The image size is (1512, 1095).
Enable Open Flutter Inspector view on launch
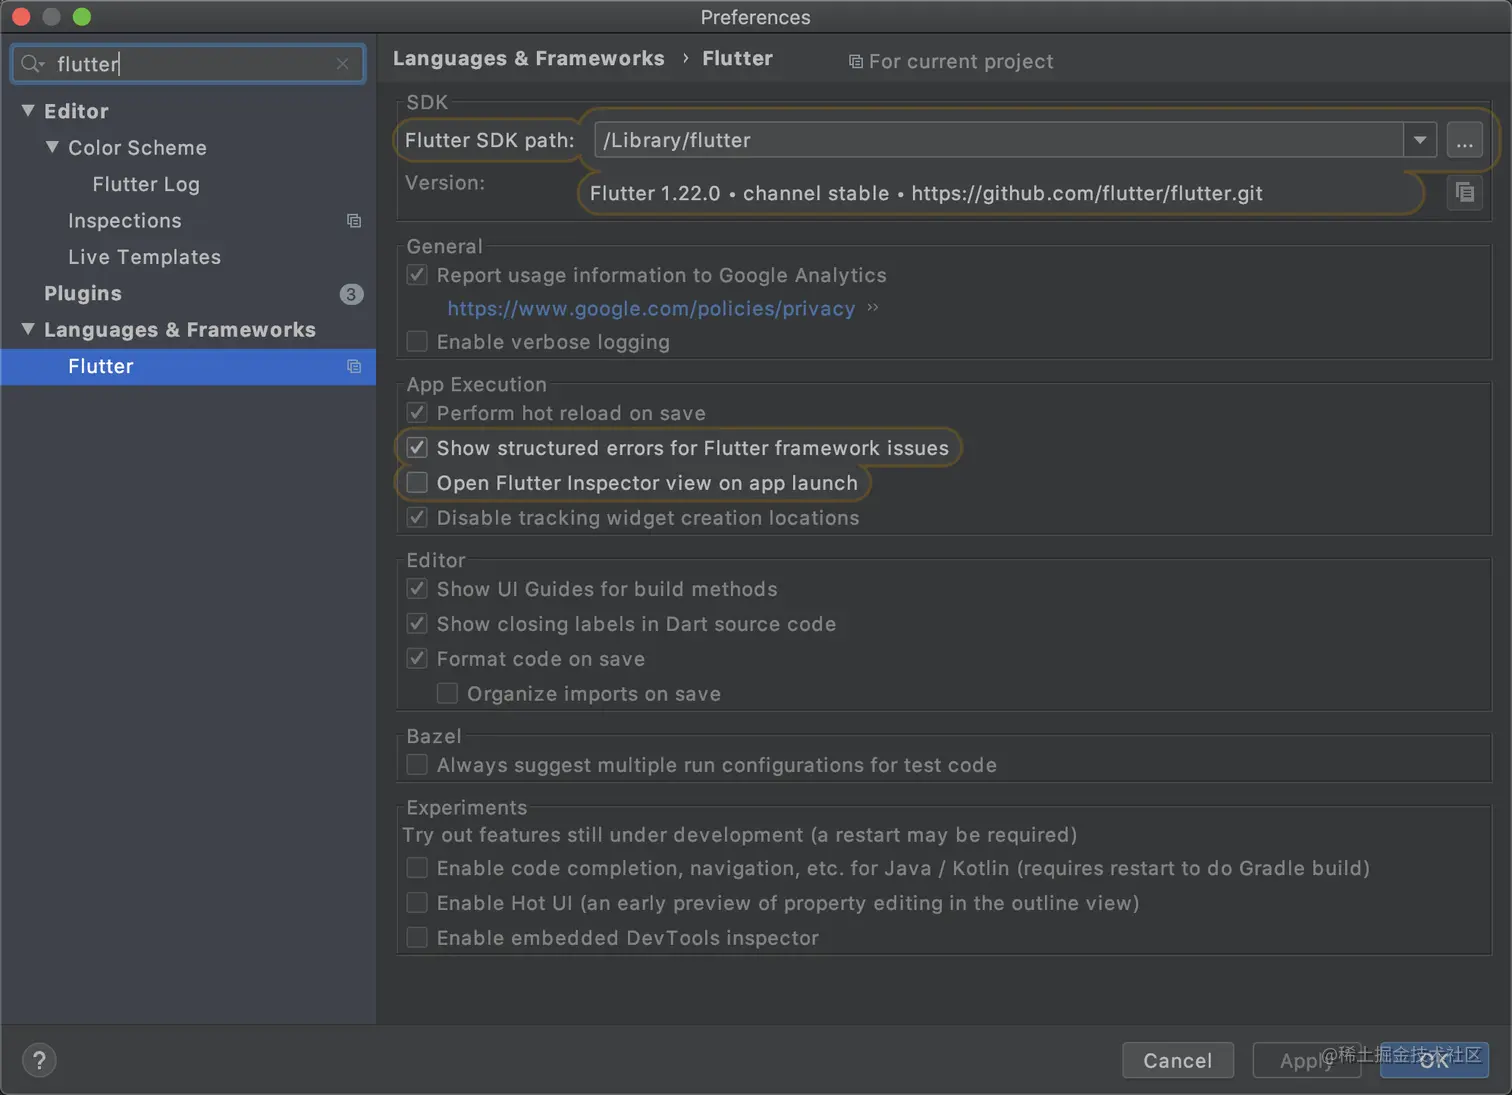click(418, 483)
